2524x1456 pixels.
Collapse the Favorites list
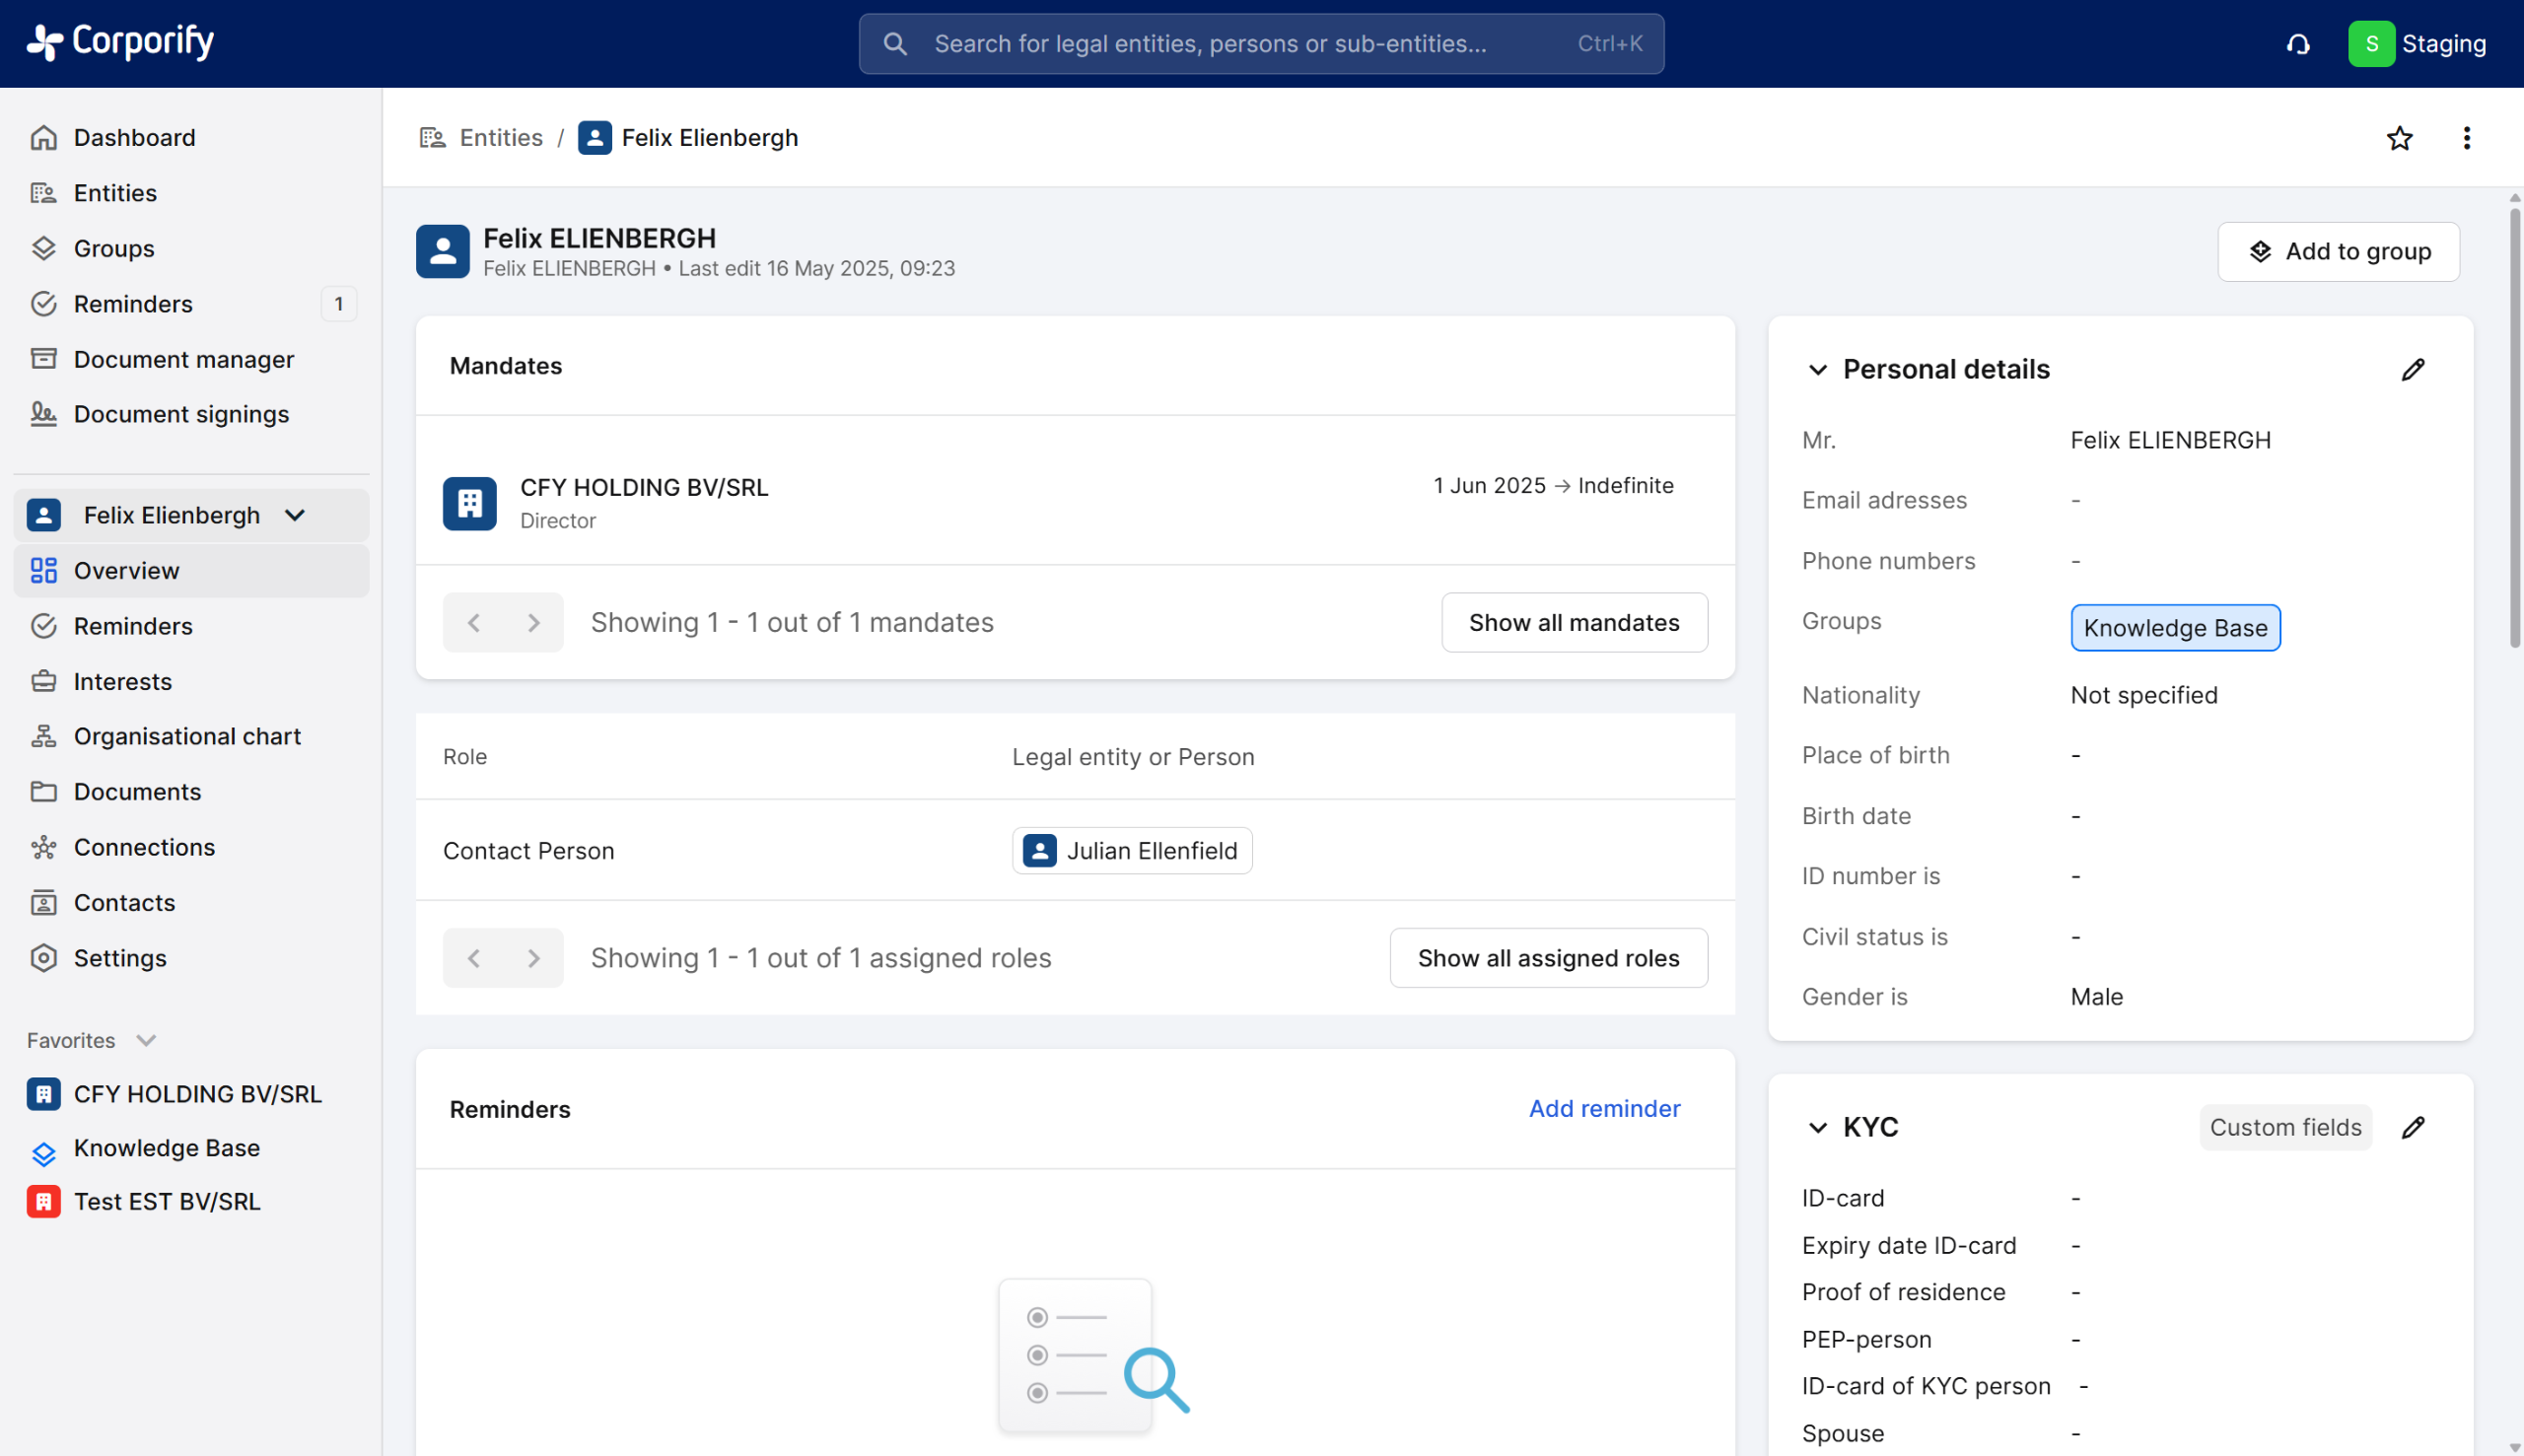tap(146, 1040)
